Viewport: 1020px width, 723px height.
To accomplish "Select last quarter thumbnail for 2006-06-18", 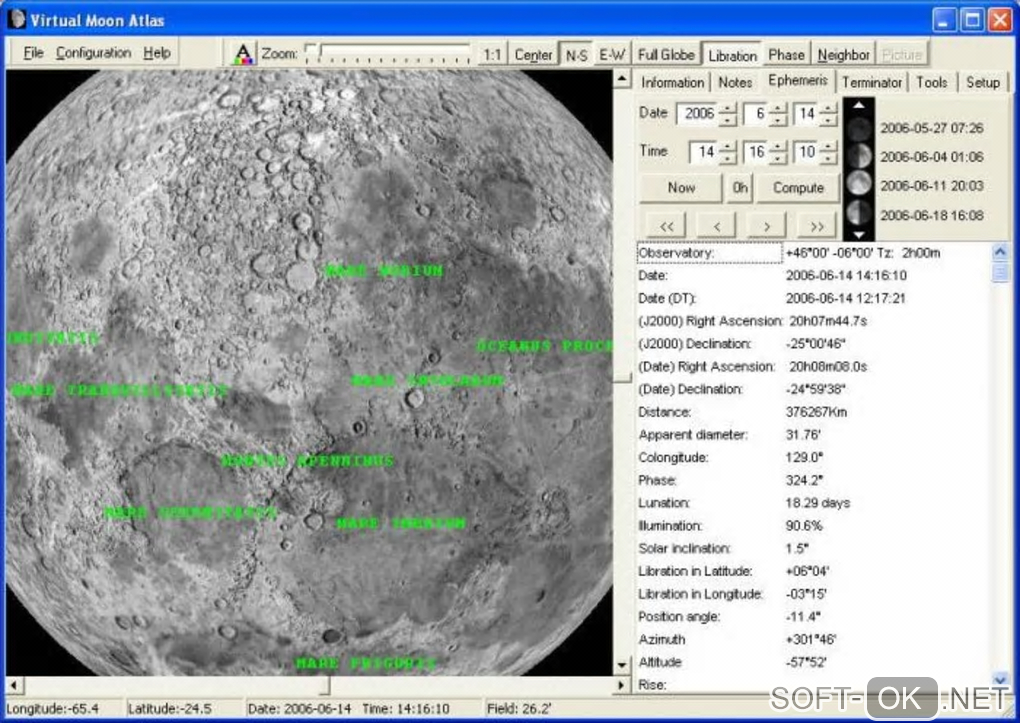I will [859, 212].
